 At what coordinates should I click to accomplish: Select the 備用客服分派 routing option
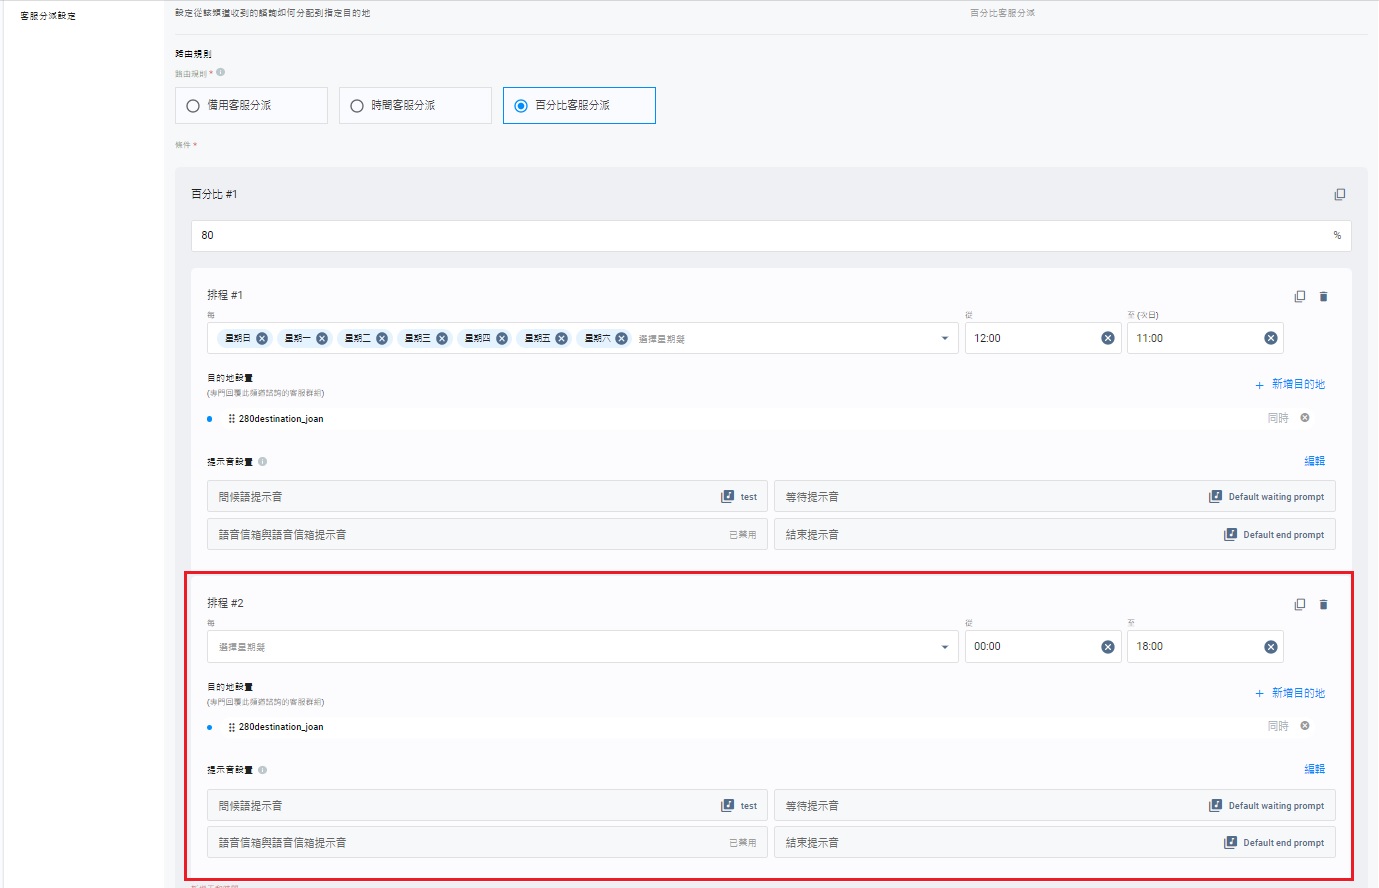tap(251, 105)
